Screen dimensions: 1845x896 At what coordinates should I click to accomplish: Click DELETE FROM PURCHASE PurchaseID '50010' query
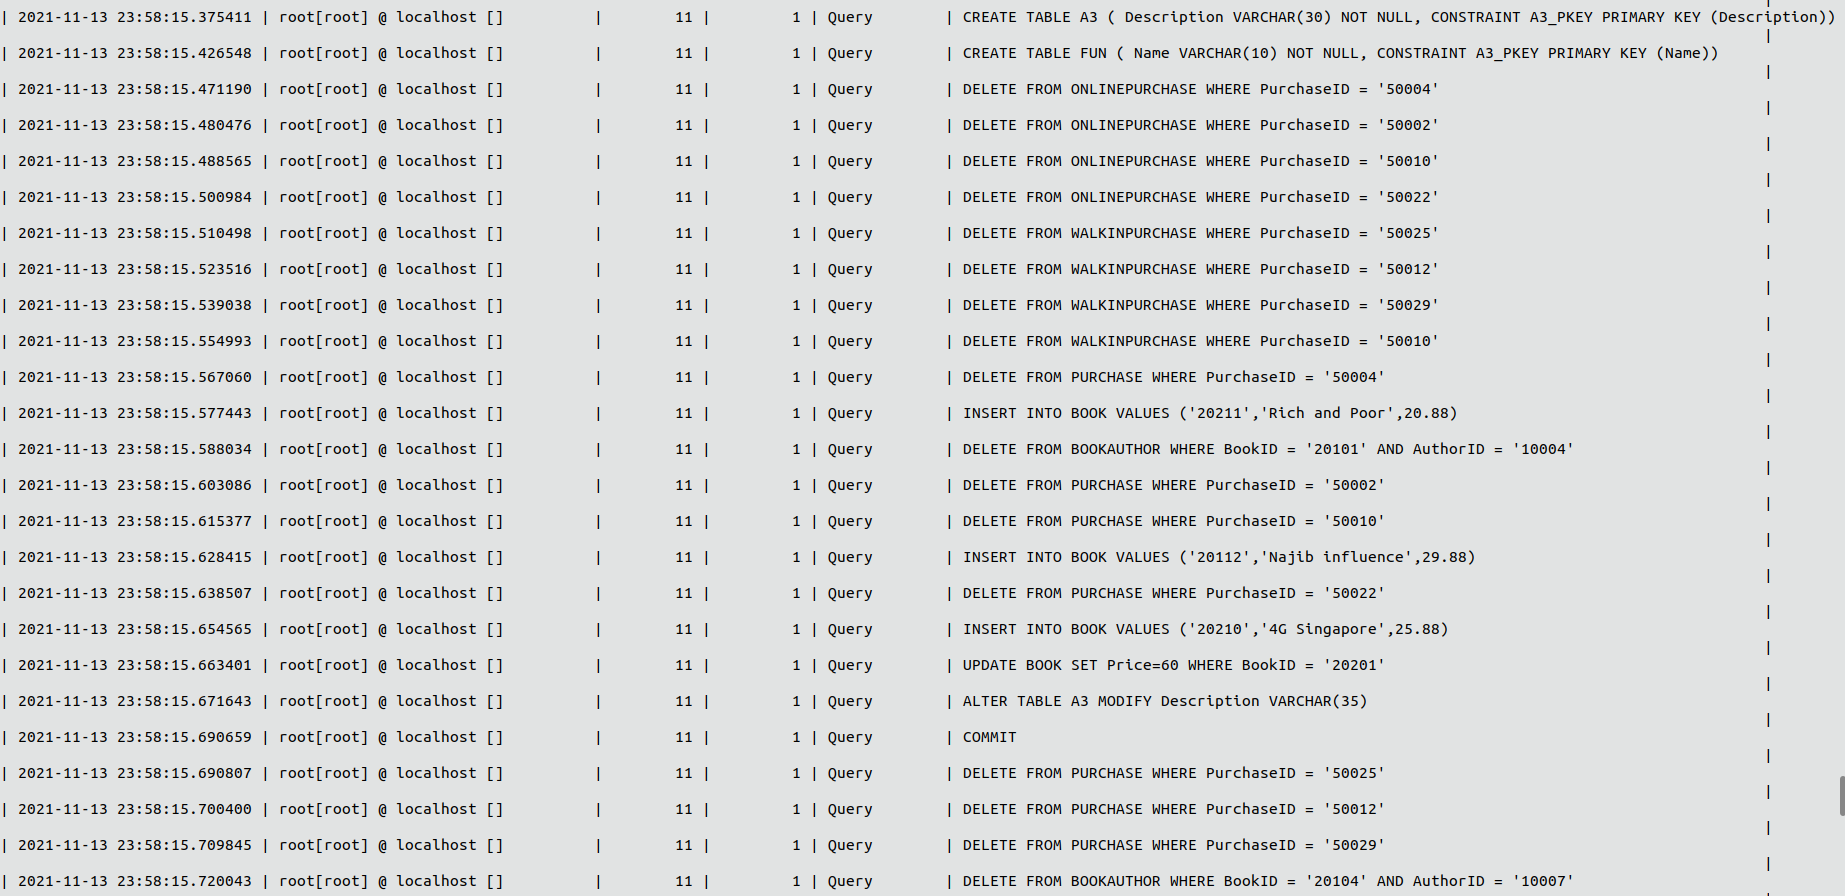[x=1173, y=521]
